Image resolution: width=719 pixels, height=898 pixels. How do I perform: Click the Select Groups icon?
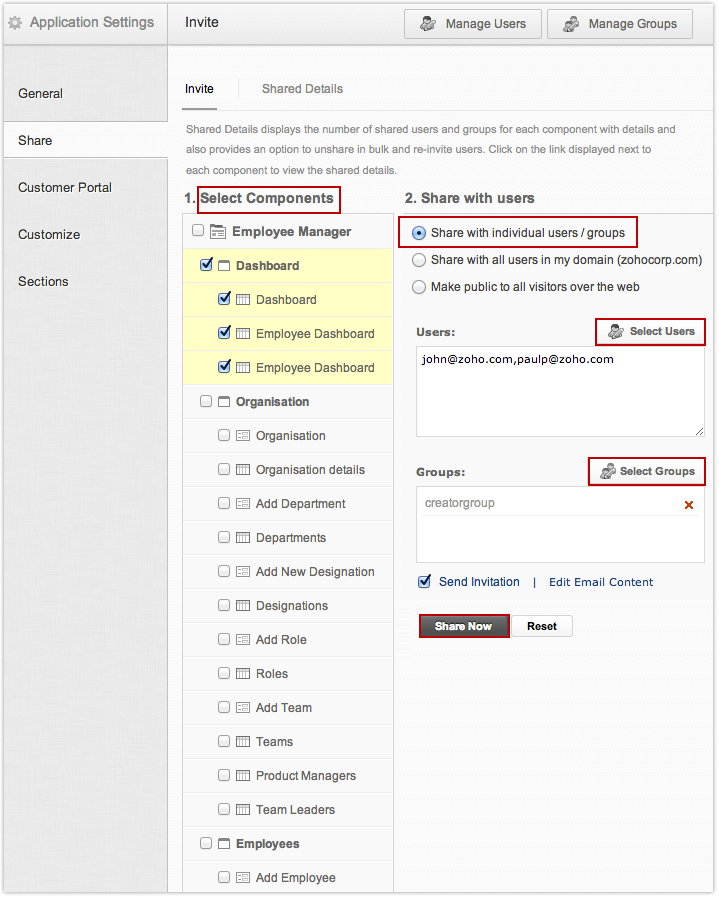pyautogui.click(x=607, y=472)
